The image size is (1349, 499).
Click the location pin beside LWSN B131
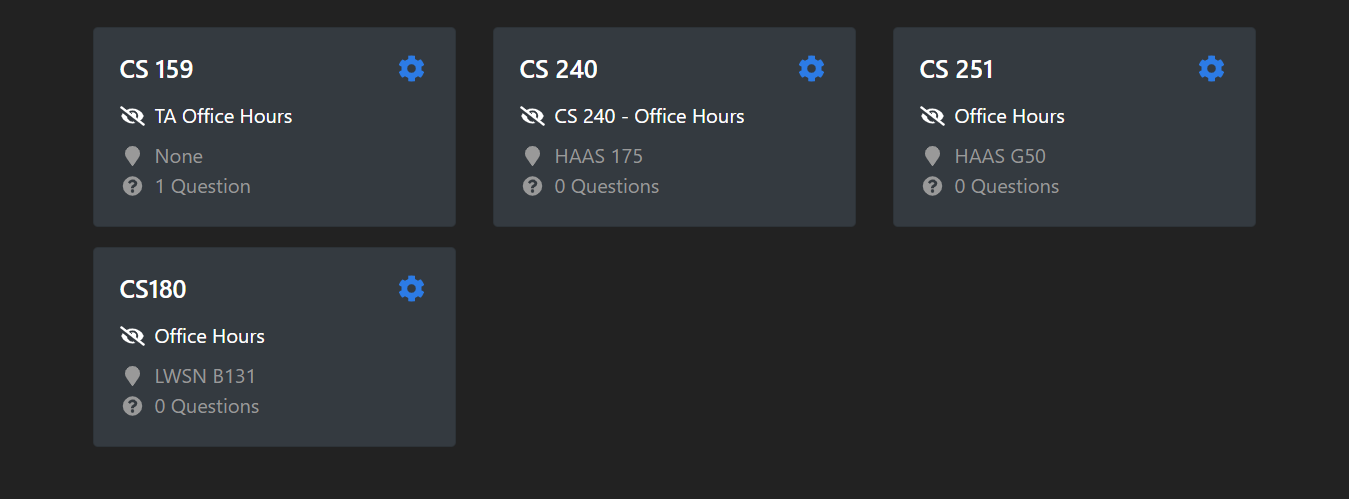tap(132, 377)
